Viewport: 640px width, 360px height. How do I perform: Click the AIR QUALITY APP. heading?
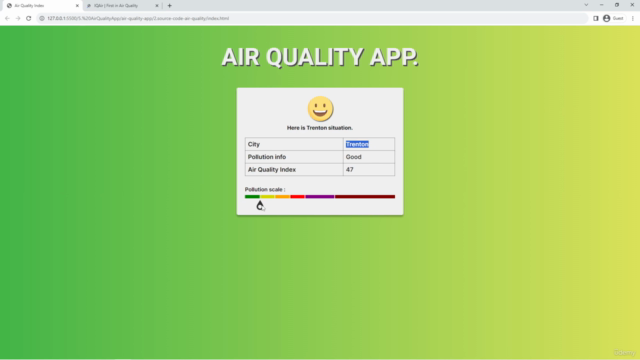point(320,57)
